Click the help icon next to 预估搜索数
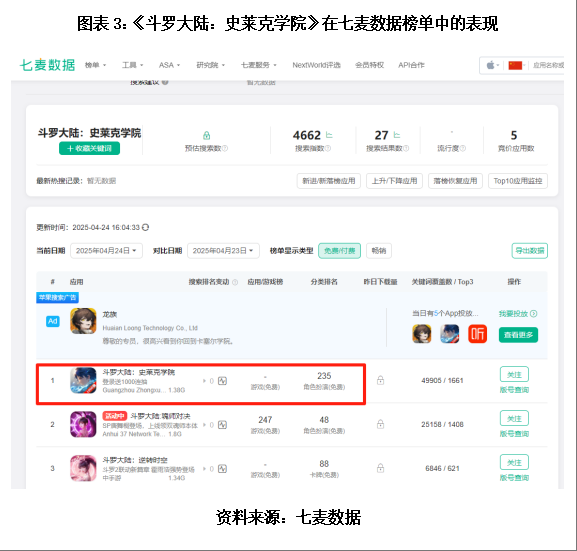577x551 pixels. (x=225, y=148)
